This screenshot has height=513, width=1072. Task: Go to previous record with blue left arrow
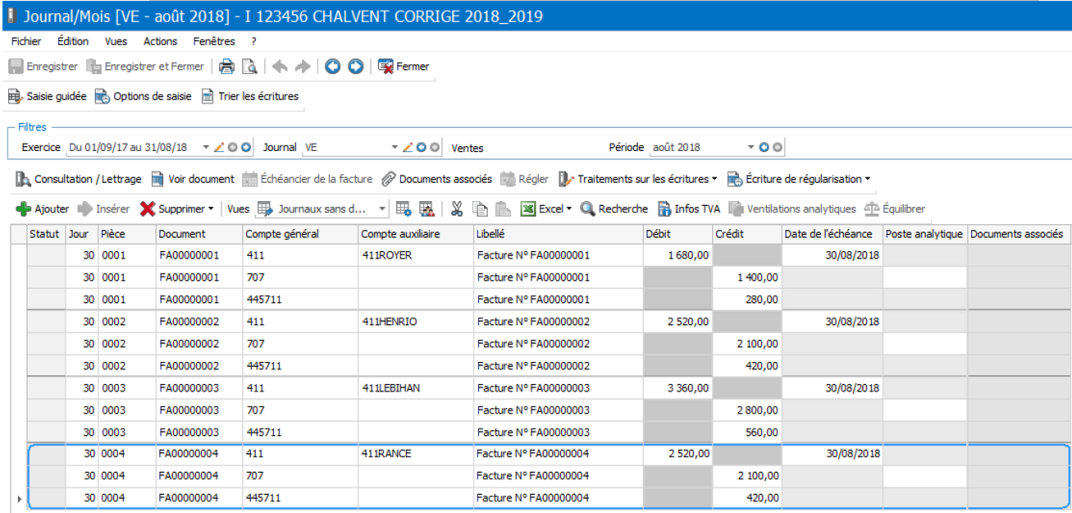point(332,66)
